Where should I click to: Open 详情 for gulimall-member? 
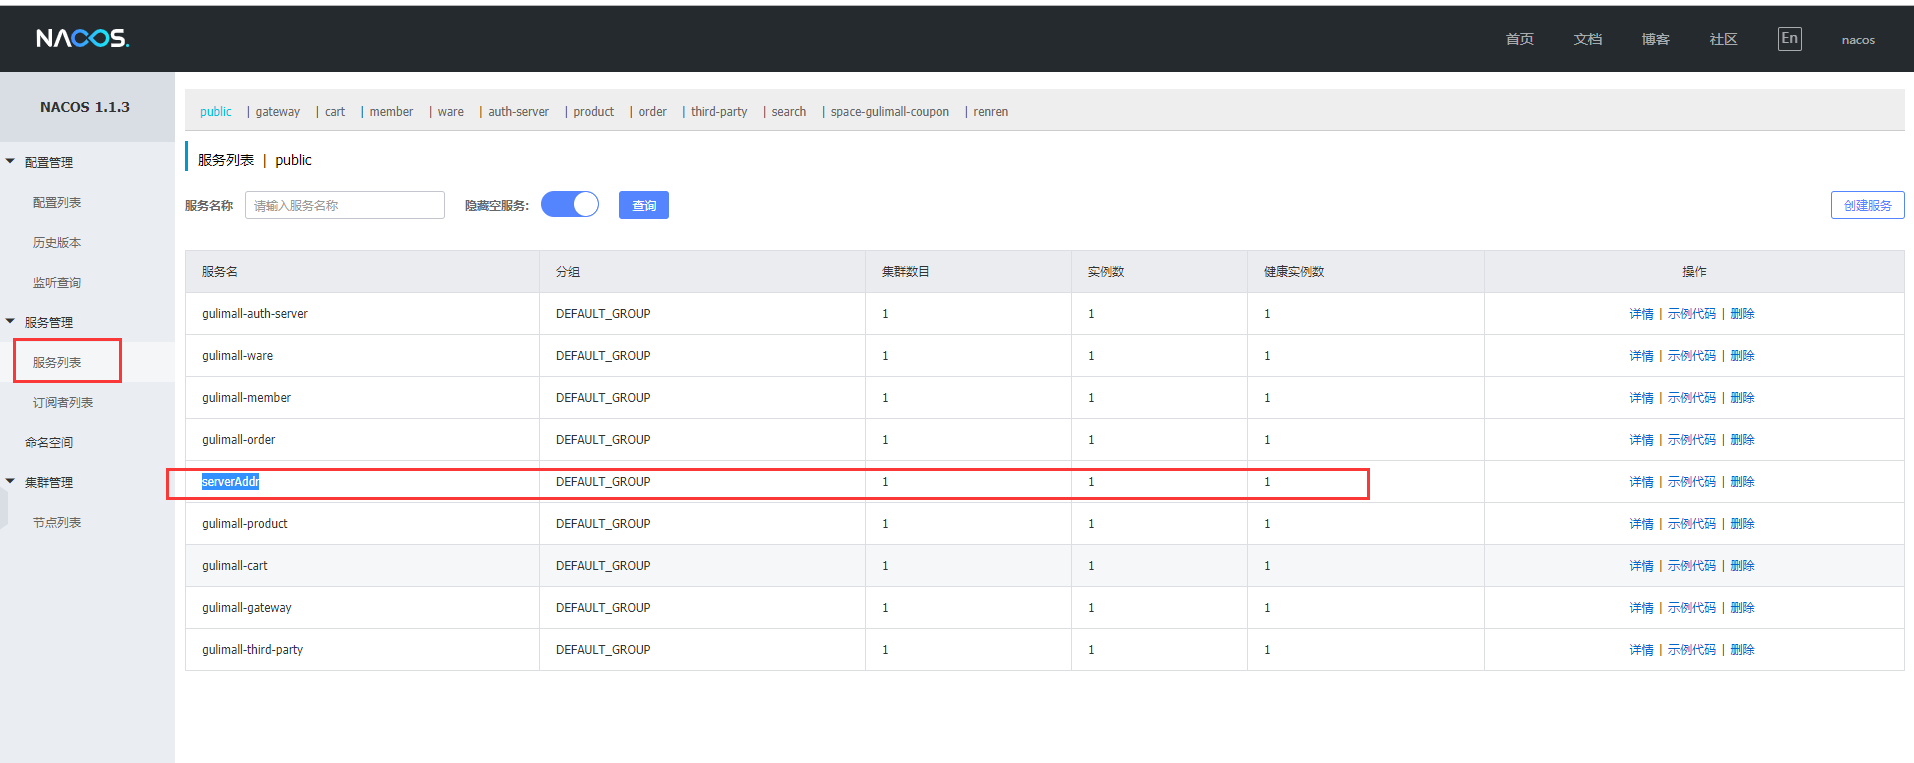tap(1641, 398)
